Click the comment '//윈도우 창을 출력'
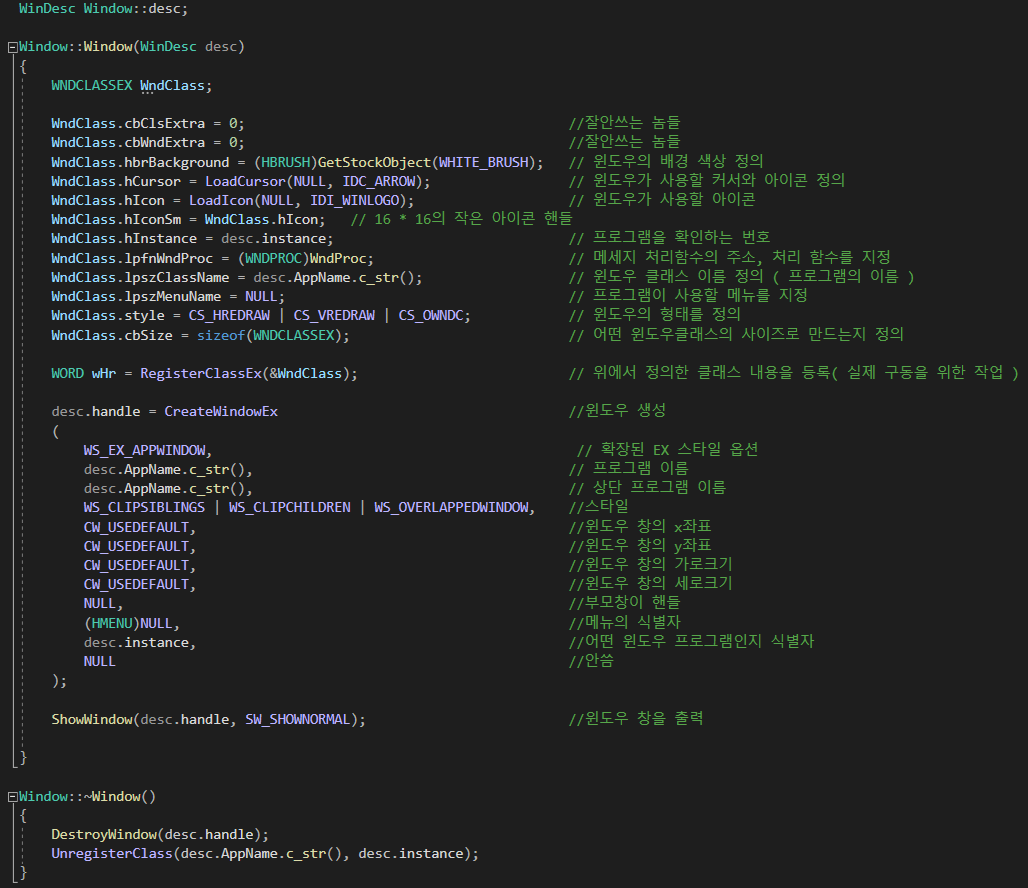Viewport: 1028px width, 888px height. (636, 719)
